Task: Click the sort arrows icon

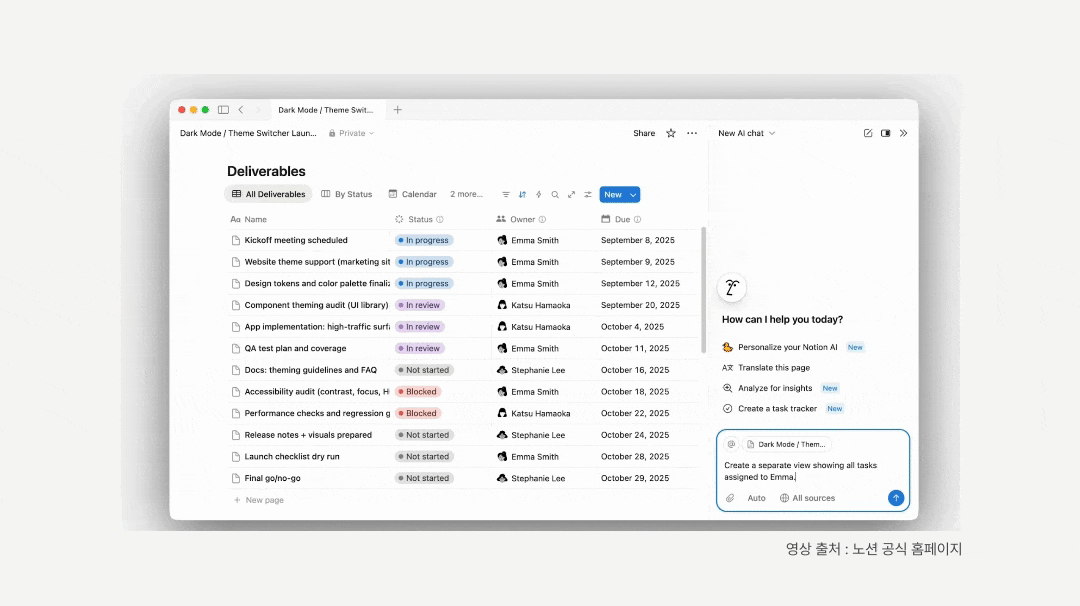Action: (522, 195)
